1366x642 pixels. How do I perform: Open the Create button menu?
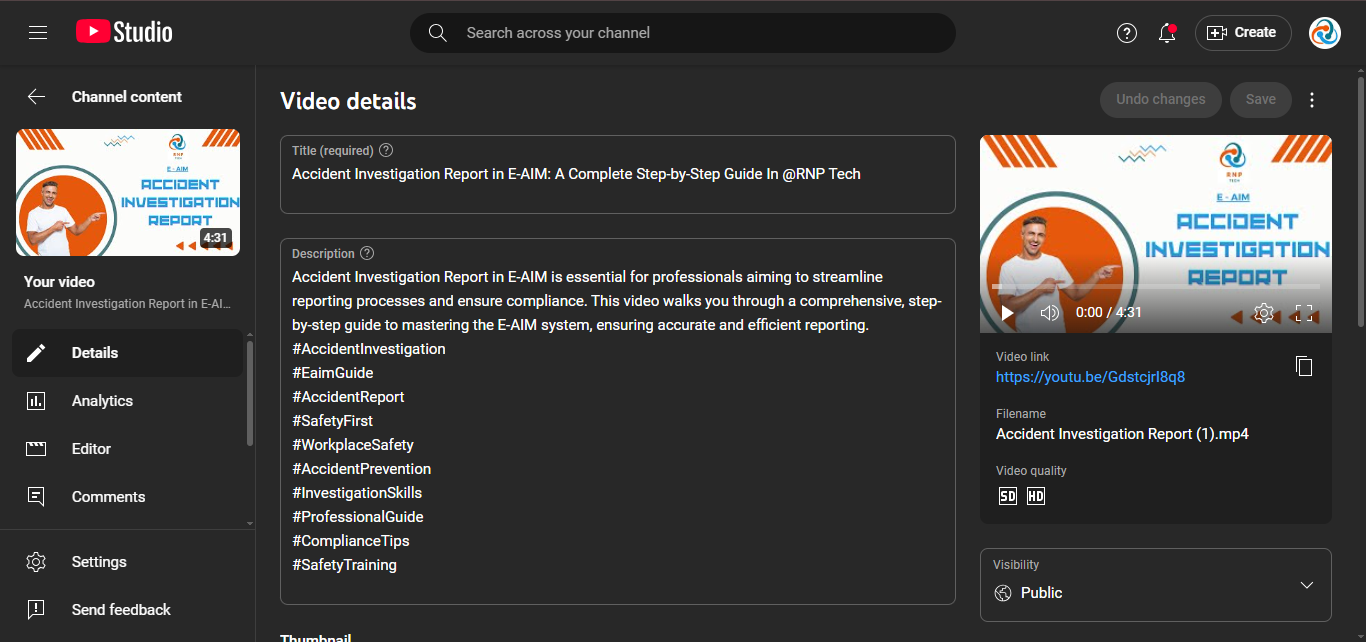coord(1243,33)
